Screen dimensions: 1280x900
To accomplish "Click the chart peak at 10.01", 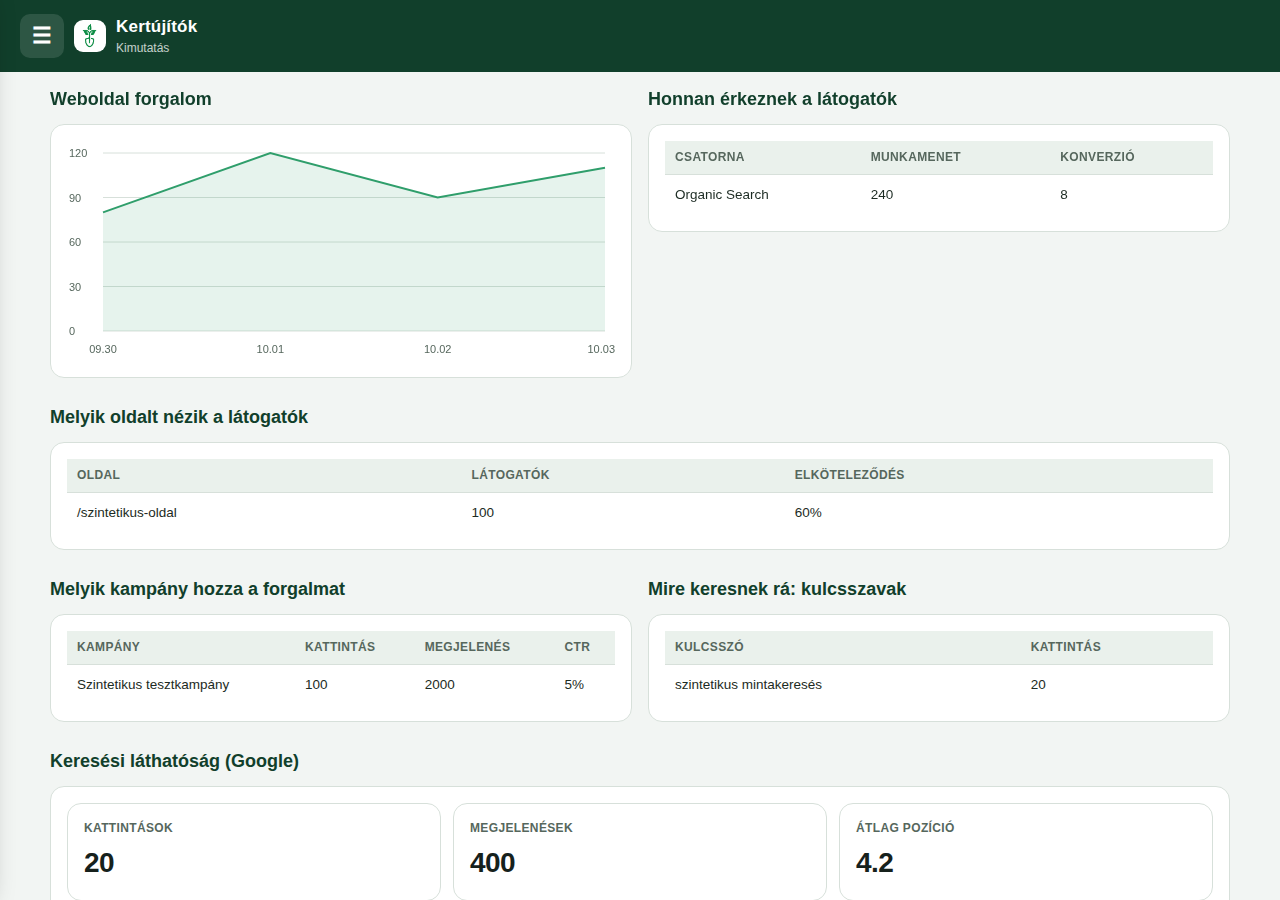I will click(x=270, y=153).
